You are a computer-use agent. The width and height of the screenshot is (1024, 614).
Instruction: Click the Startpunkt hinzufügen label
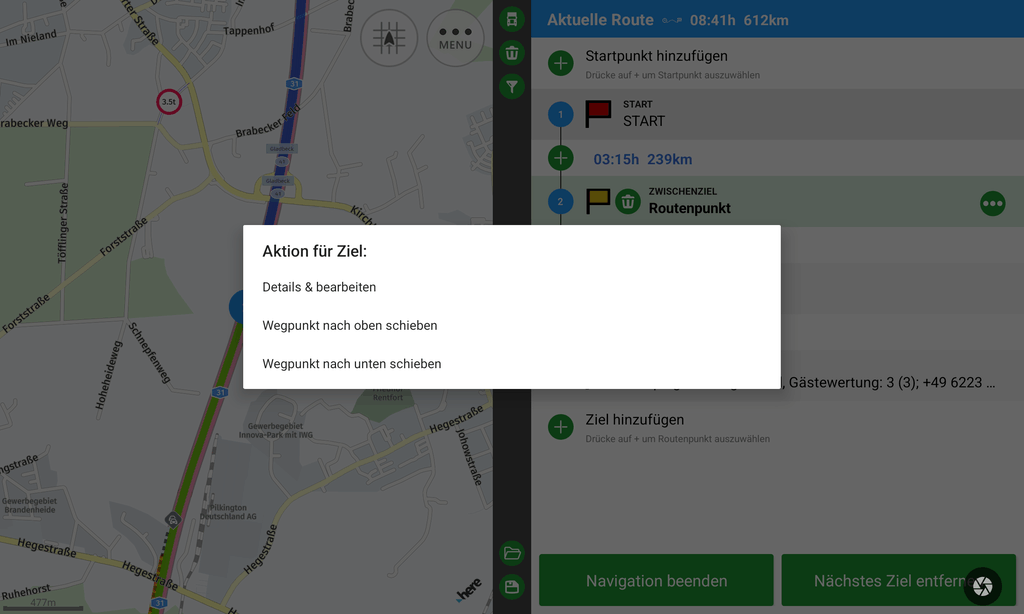(656, 56)
